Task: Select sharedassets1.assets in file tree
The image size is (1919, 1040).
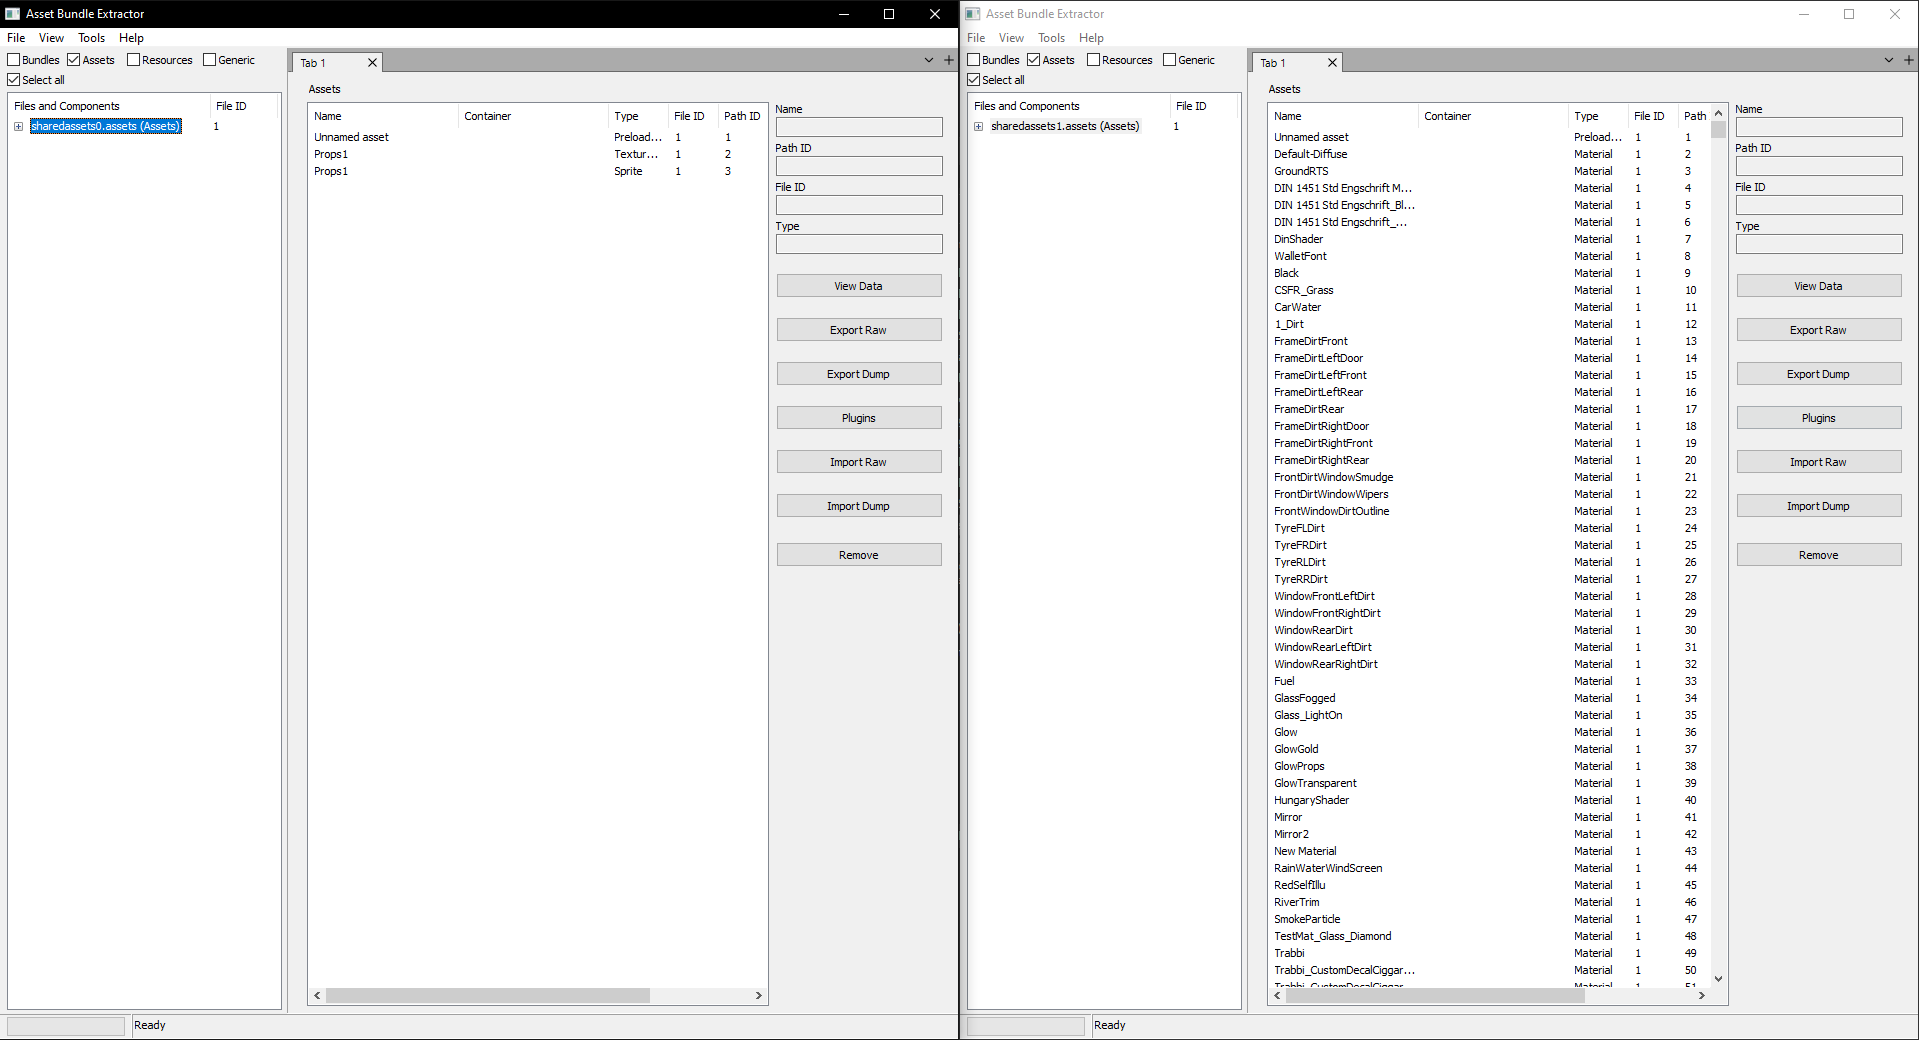Action: click(1064, 126)
